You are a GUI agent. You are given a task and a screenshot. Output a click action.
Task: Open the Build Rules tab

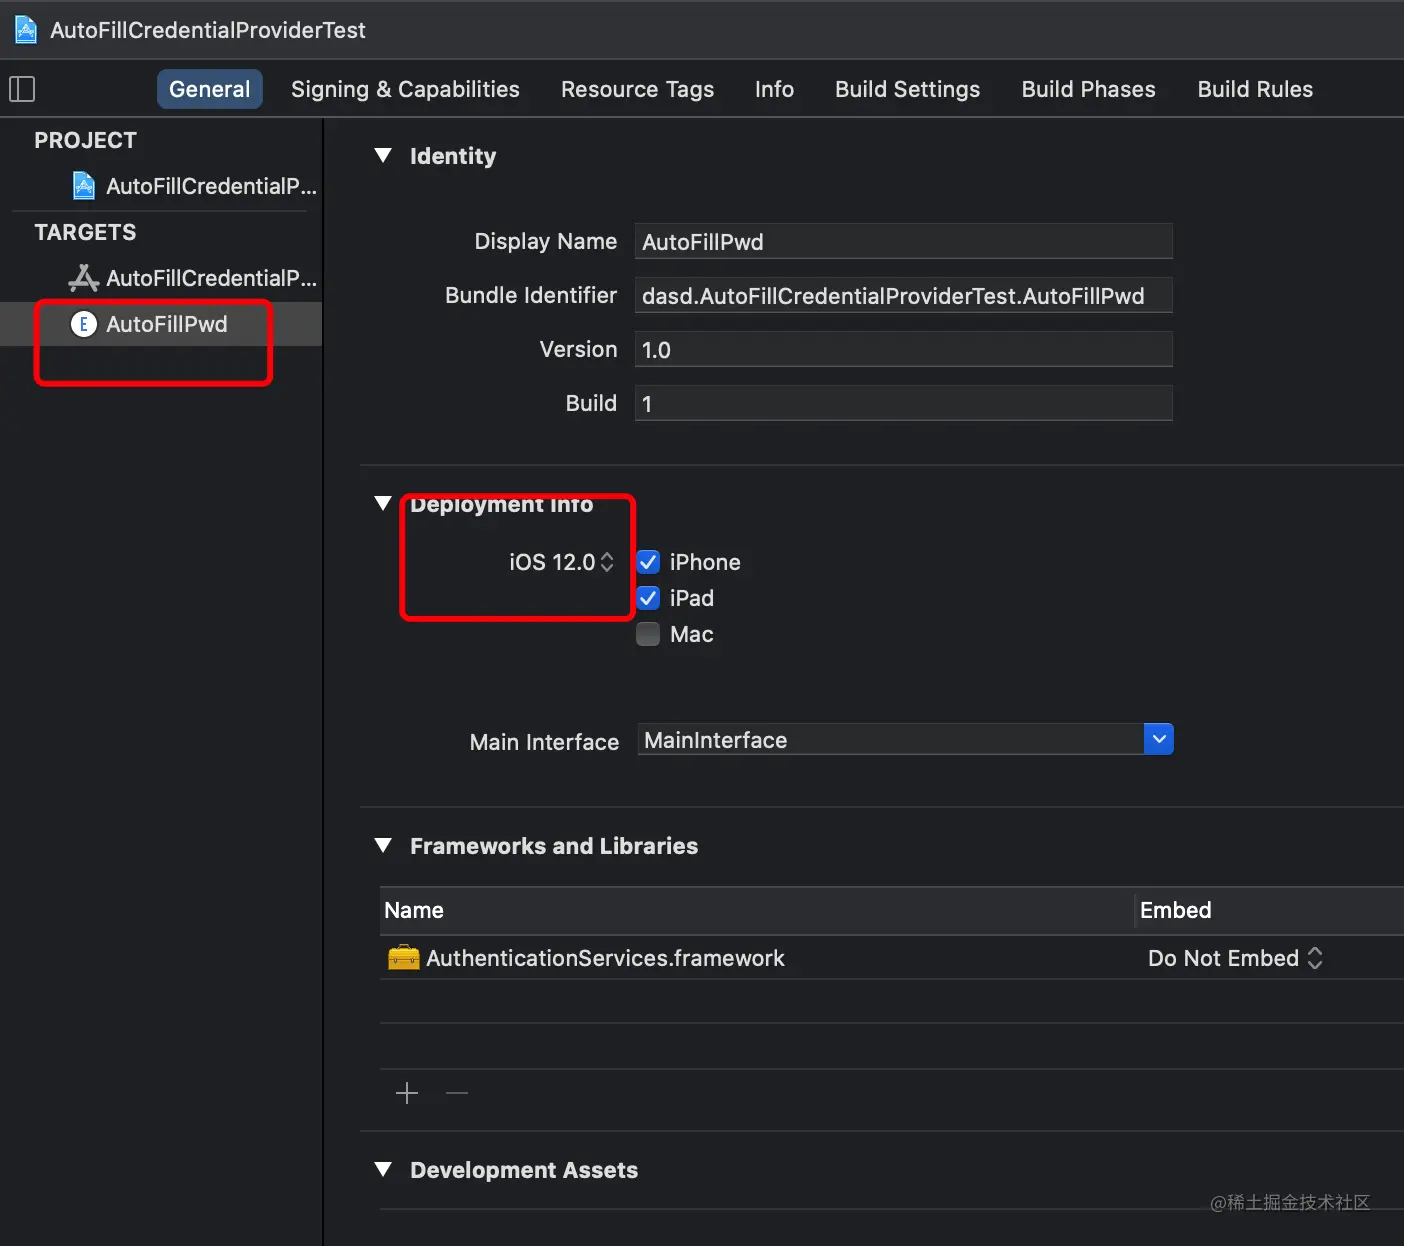click(1255, 89)
